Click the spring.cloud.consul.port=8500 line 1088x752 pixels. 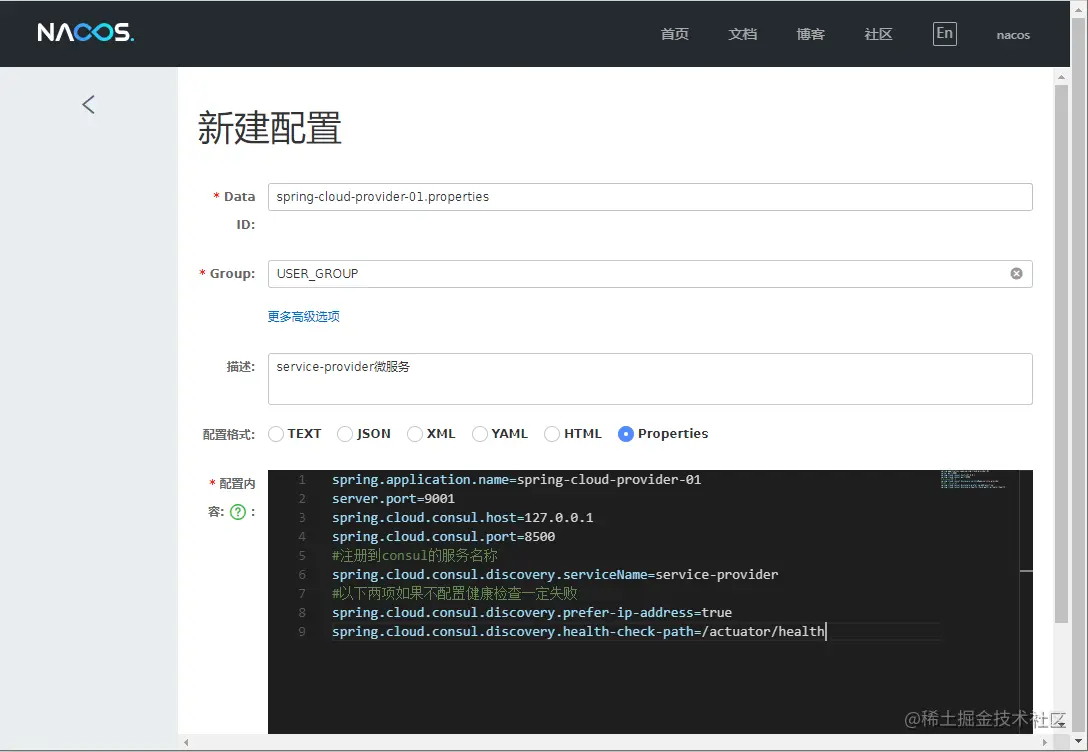[443, 537]
